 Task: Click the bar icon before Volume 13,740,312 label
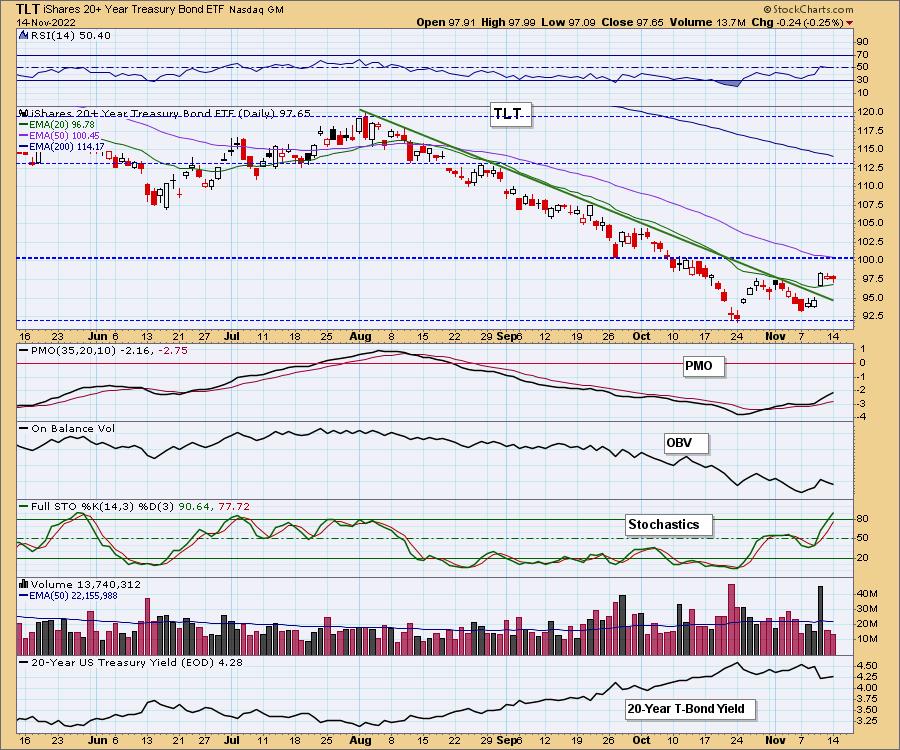(x=24, y=584)
